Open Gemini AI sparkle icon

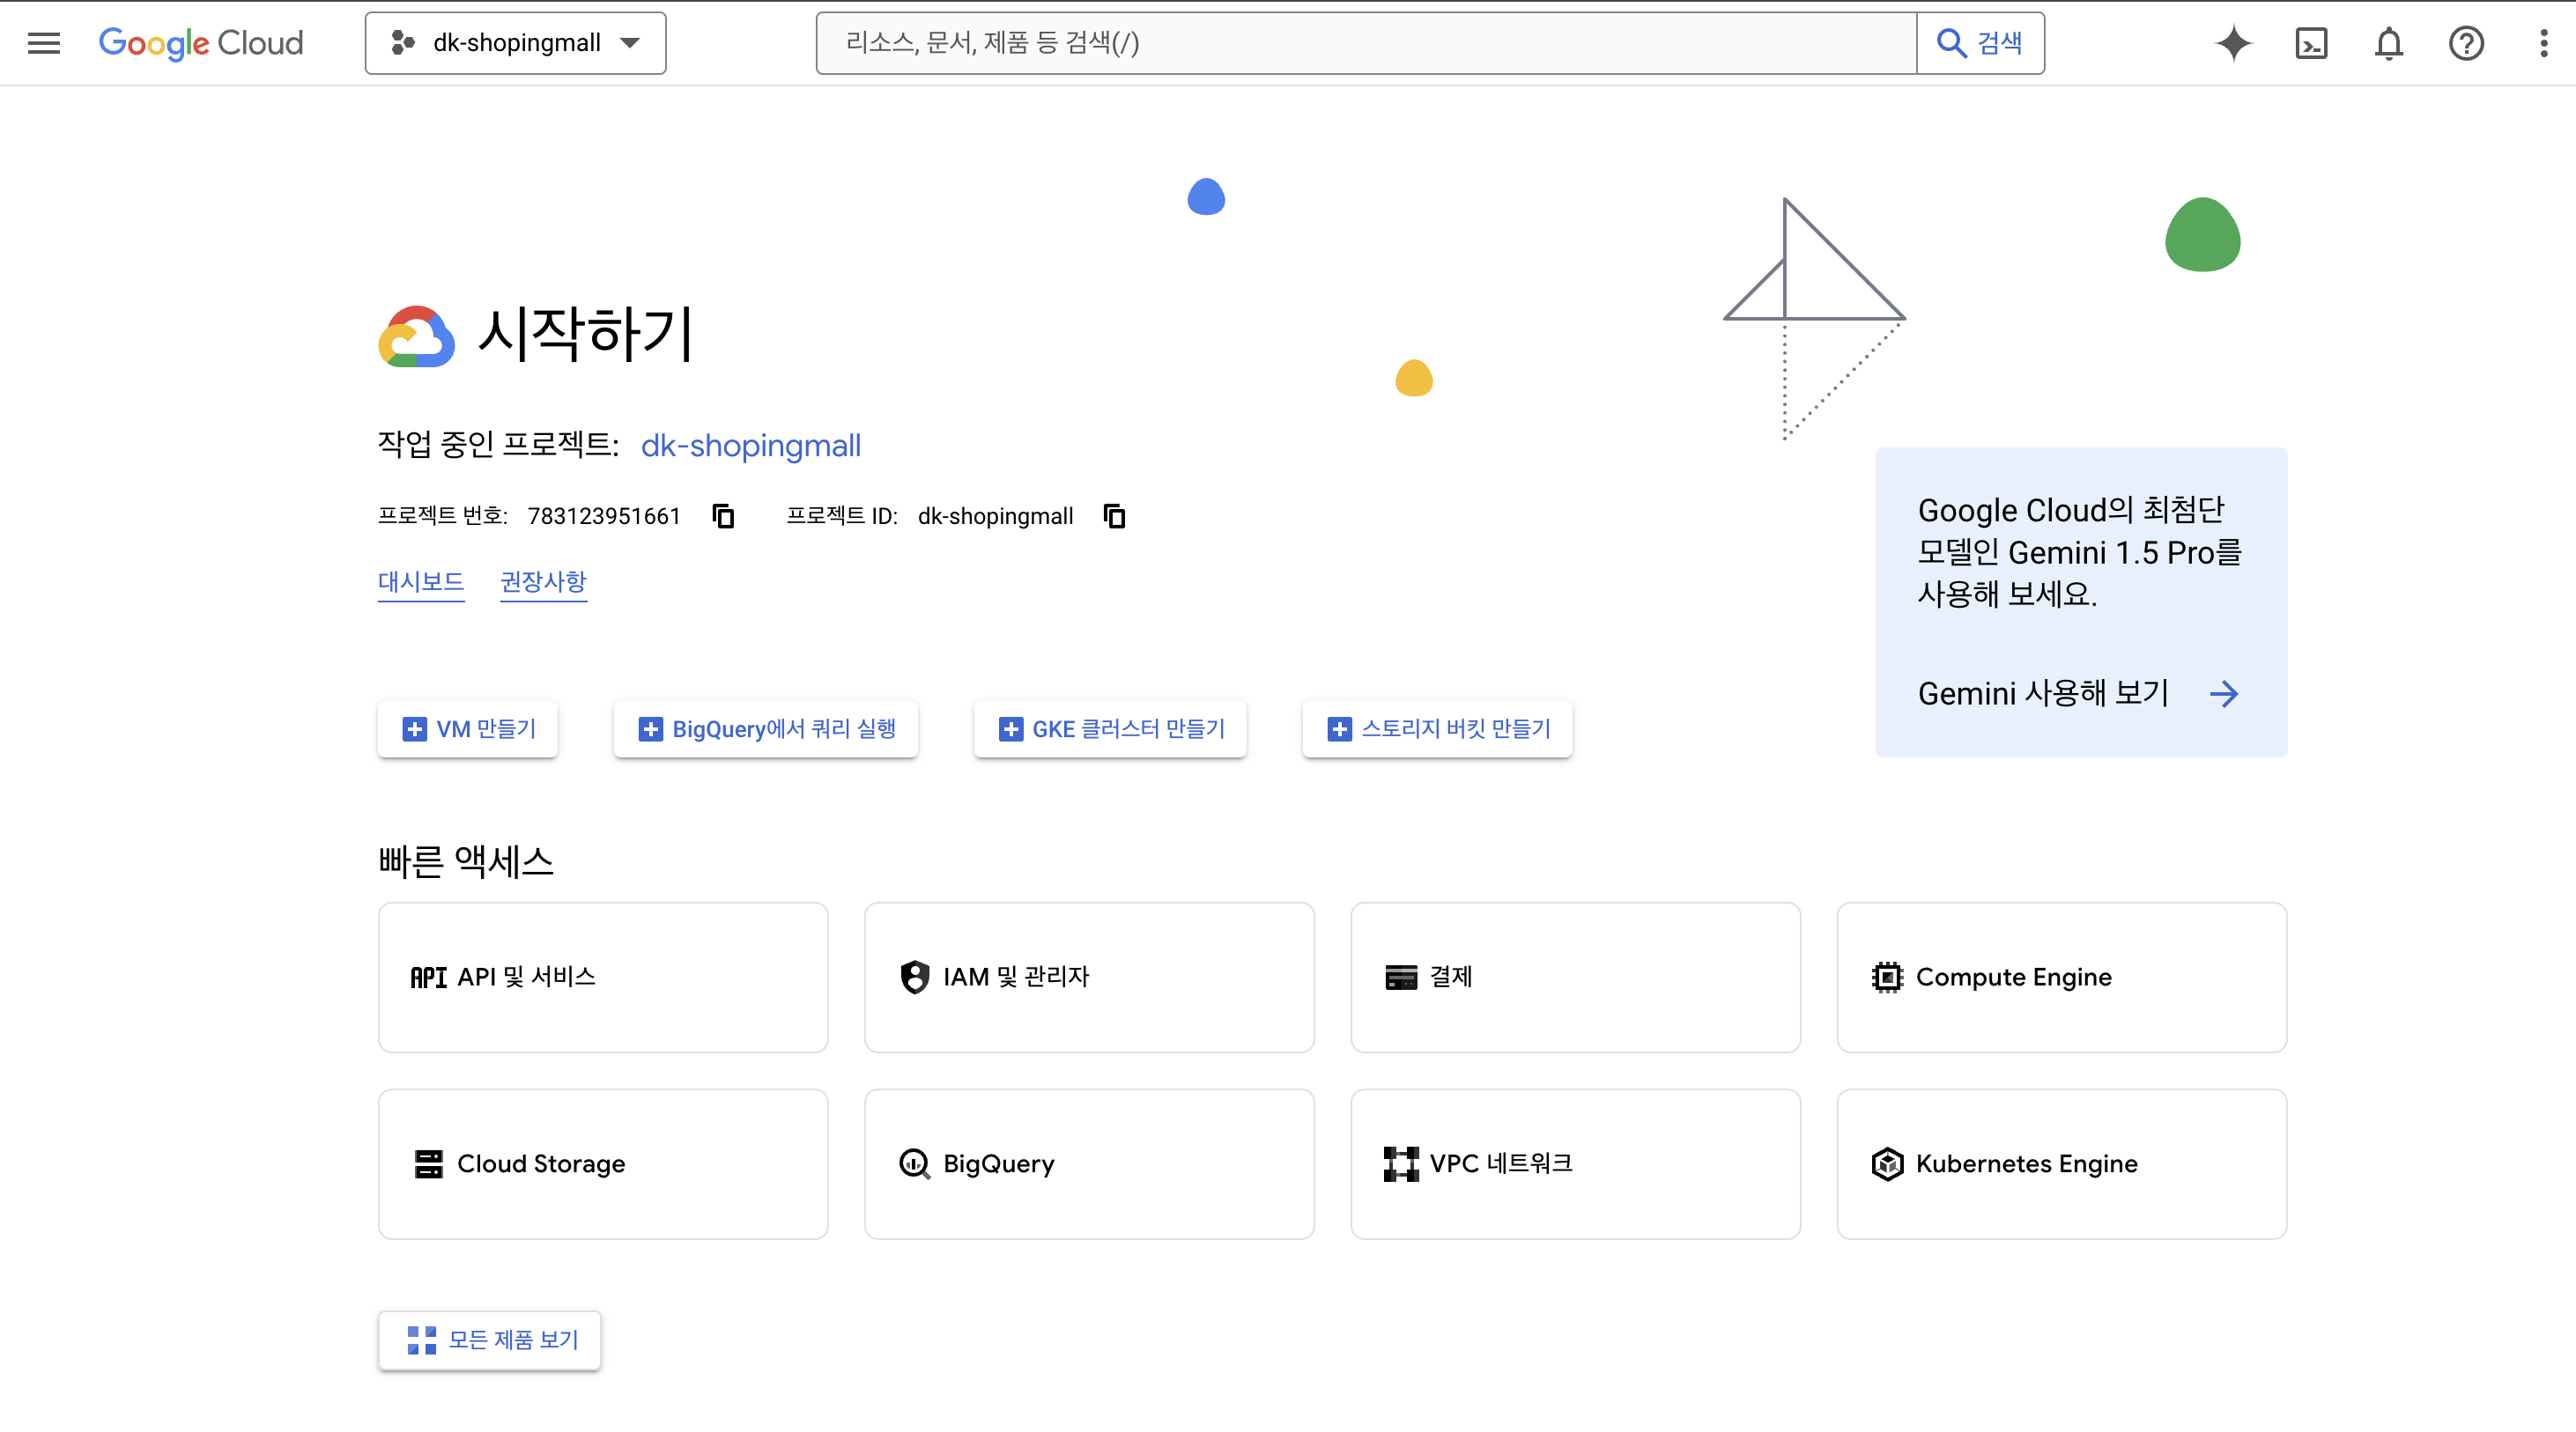click(2233, 43)
